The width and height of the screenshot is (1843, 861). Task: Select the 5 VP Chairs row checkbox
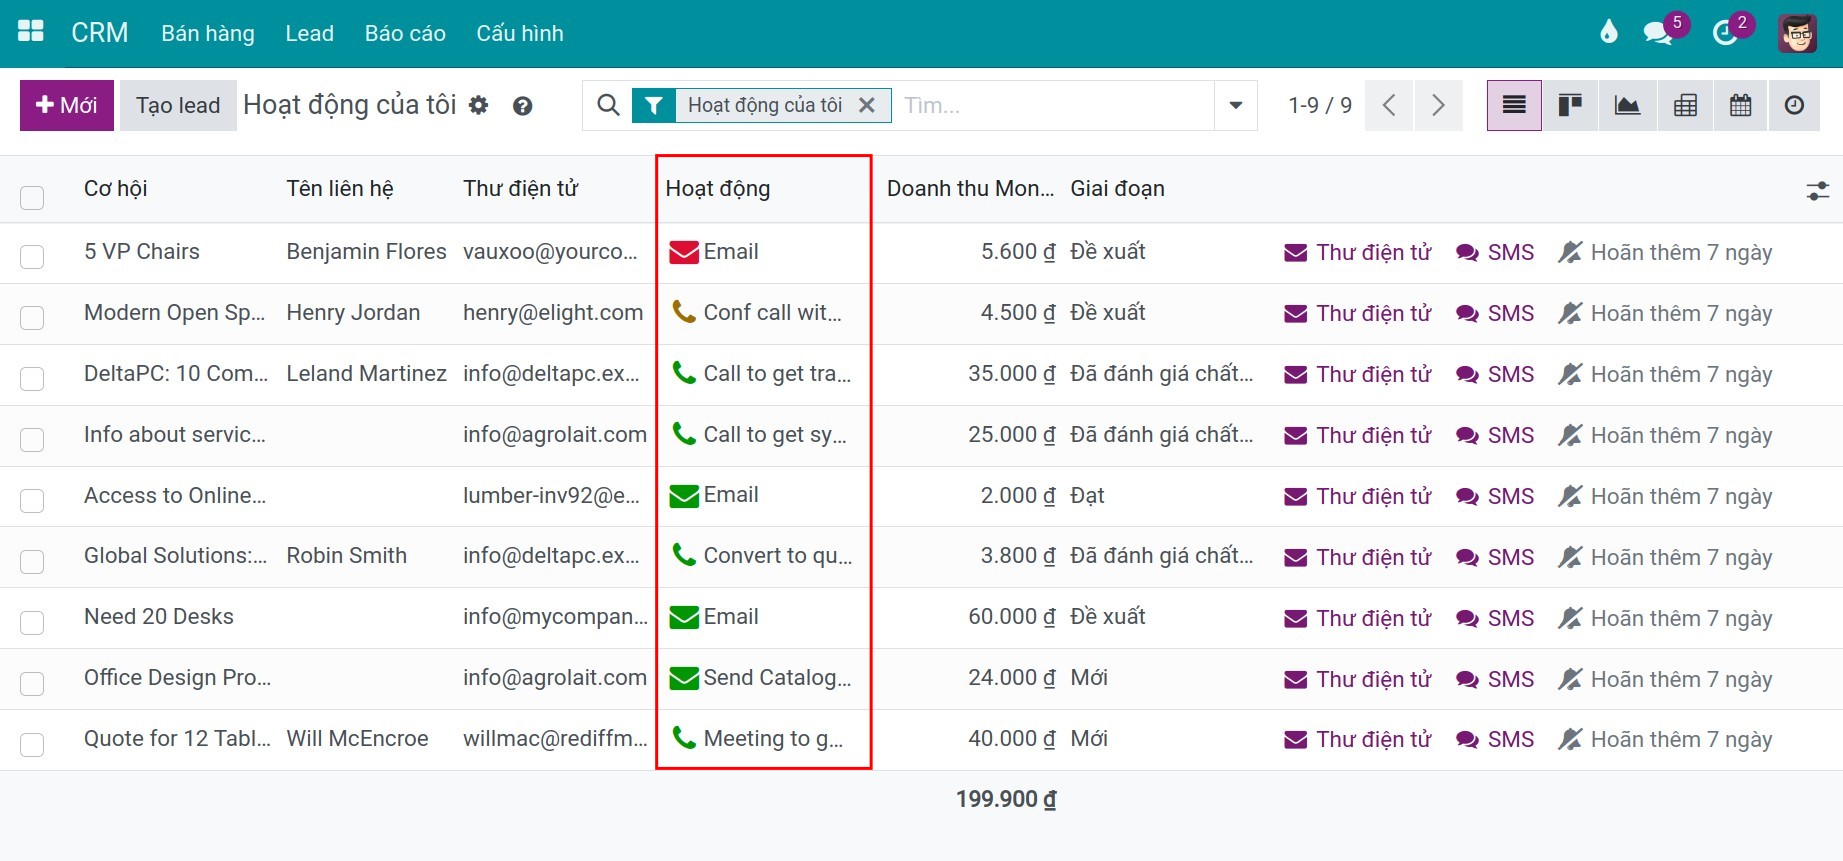[x=32, y=256]
